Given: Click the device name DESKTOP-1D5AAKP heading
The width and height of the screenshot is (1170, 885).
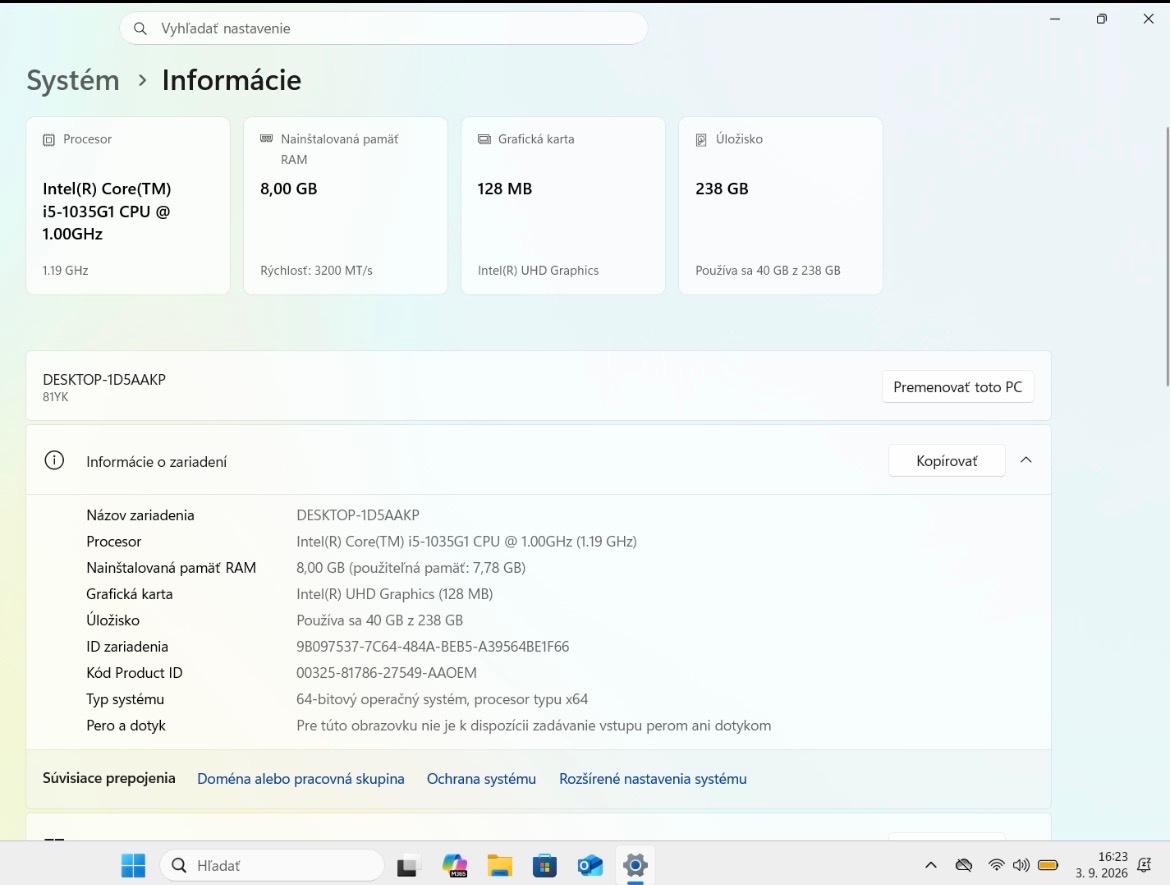Looking at the screenshot, I should coord(104,379).
